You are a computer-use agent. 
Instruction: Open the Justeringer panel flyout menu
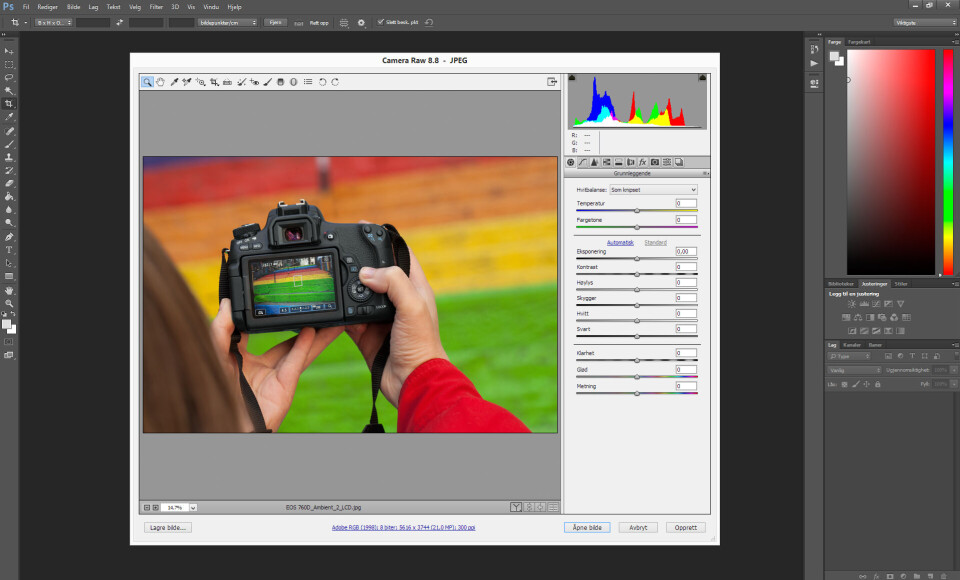click(956, 284)
